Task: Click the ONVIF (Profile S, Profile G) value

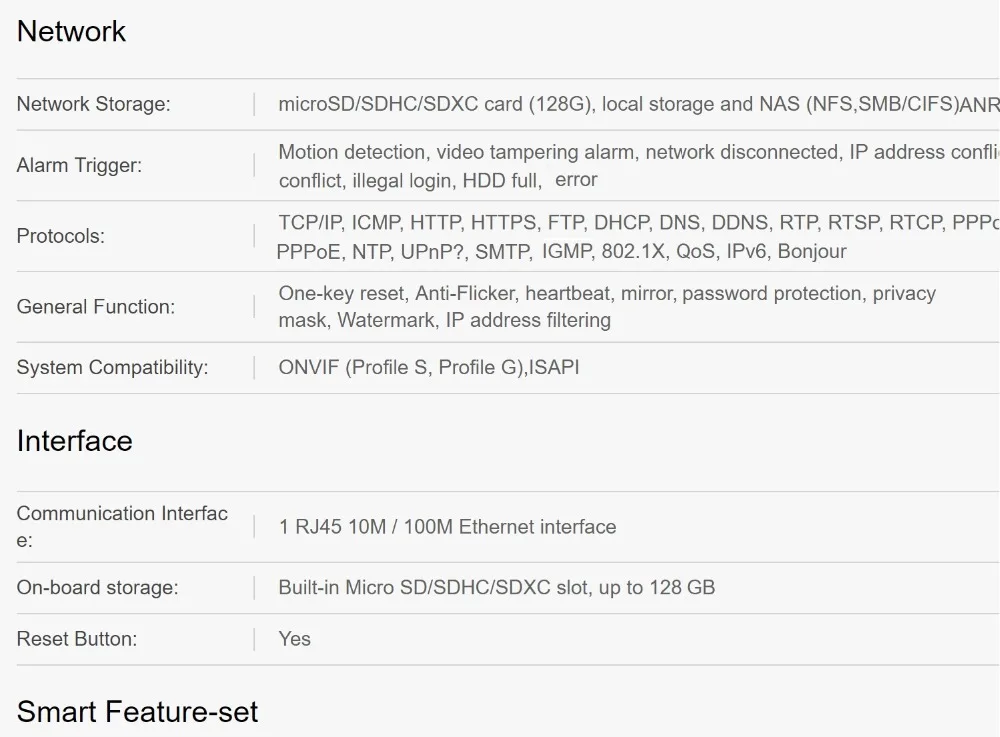Action: coord(428,368)
